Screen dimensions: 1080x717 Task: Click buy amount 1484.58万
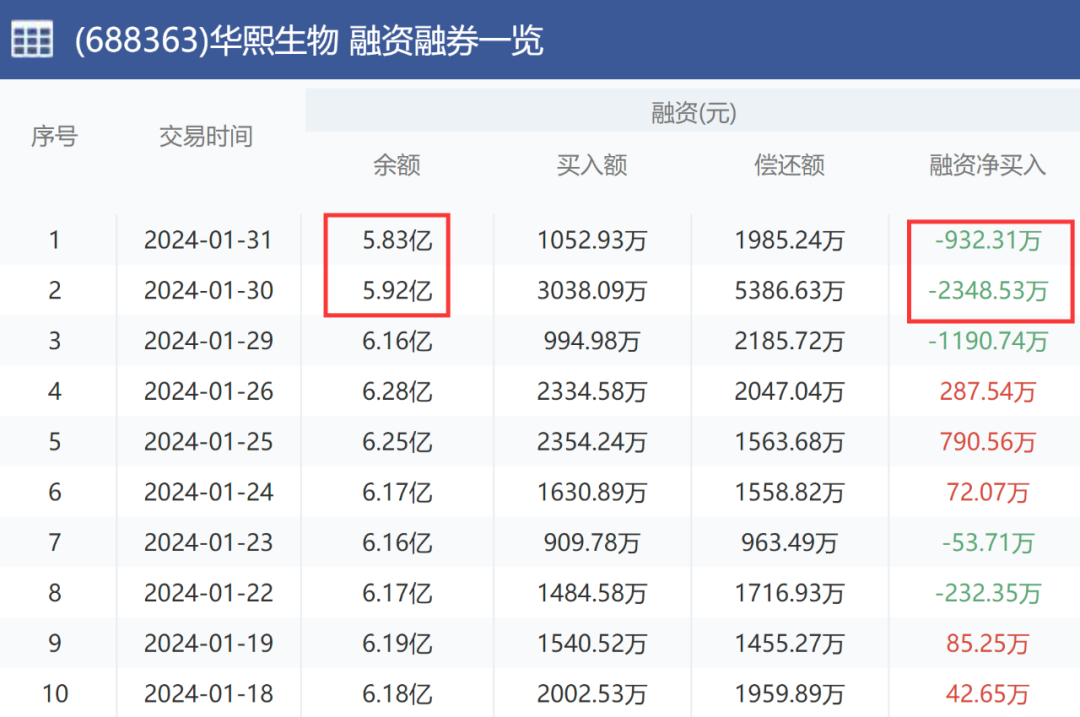[592, 592]
